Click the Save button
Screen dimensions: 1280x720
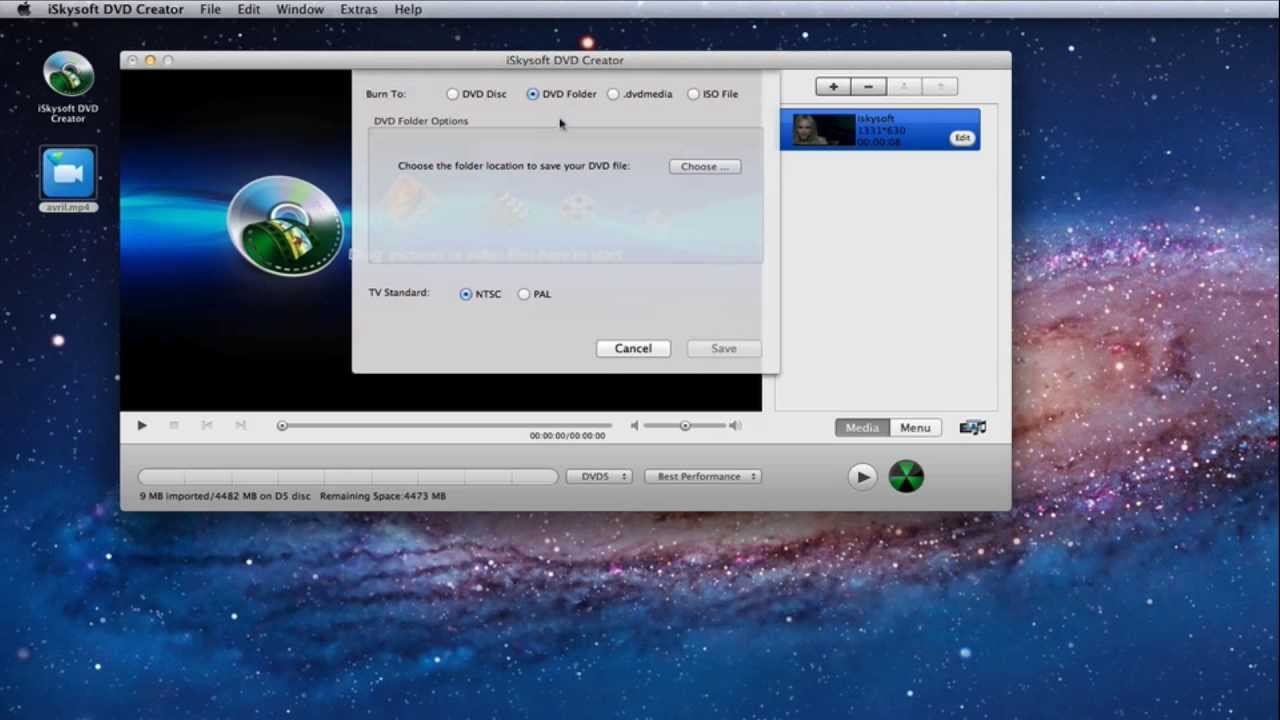724,348
